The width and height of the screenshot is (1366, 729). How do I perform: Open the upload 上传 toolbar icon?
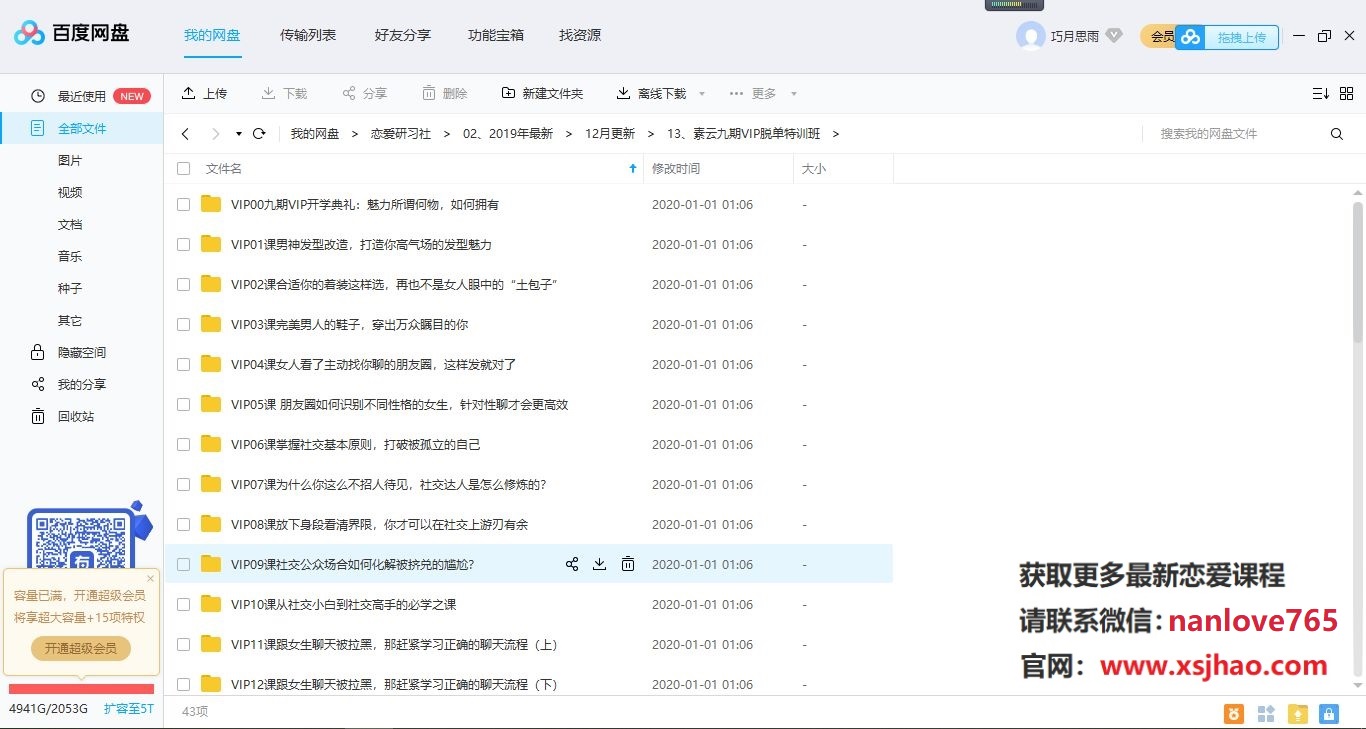189,92
